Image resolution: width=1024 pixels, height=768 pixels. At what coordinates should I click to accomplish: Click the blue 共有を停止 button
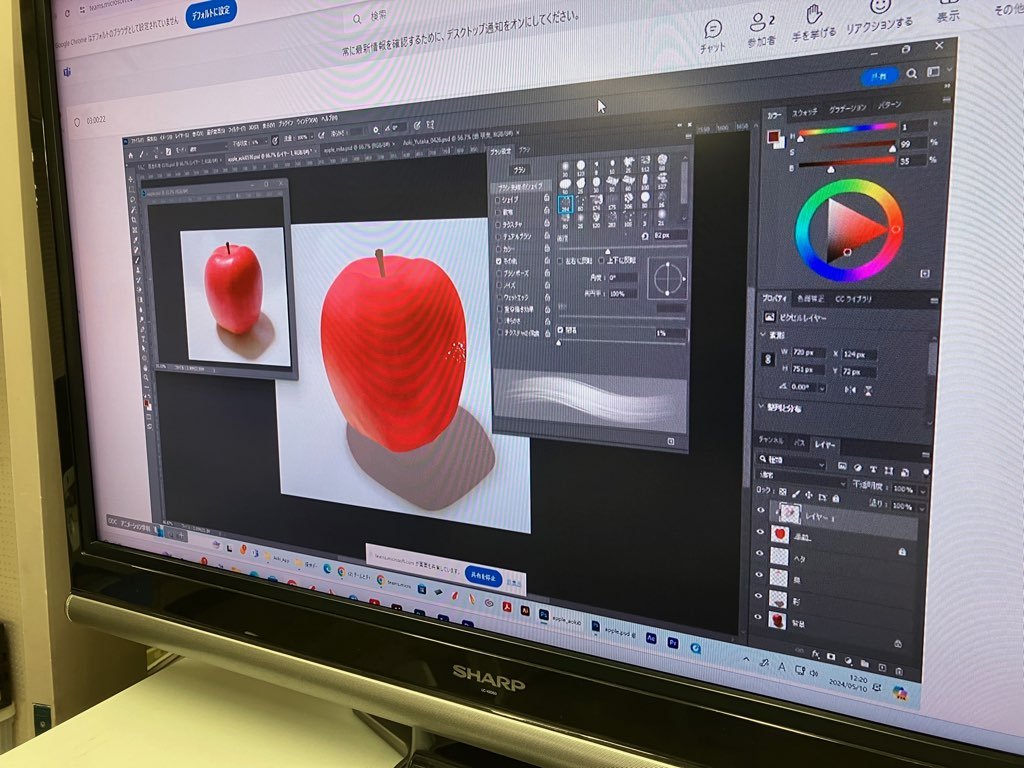(x=483, y=577)
